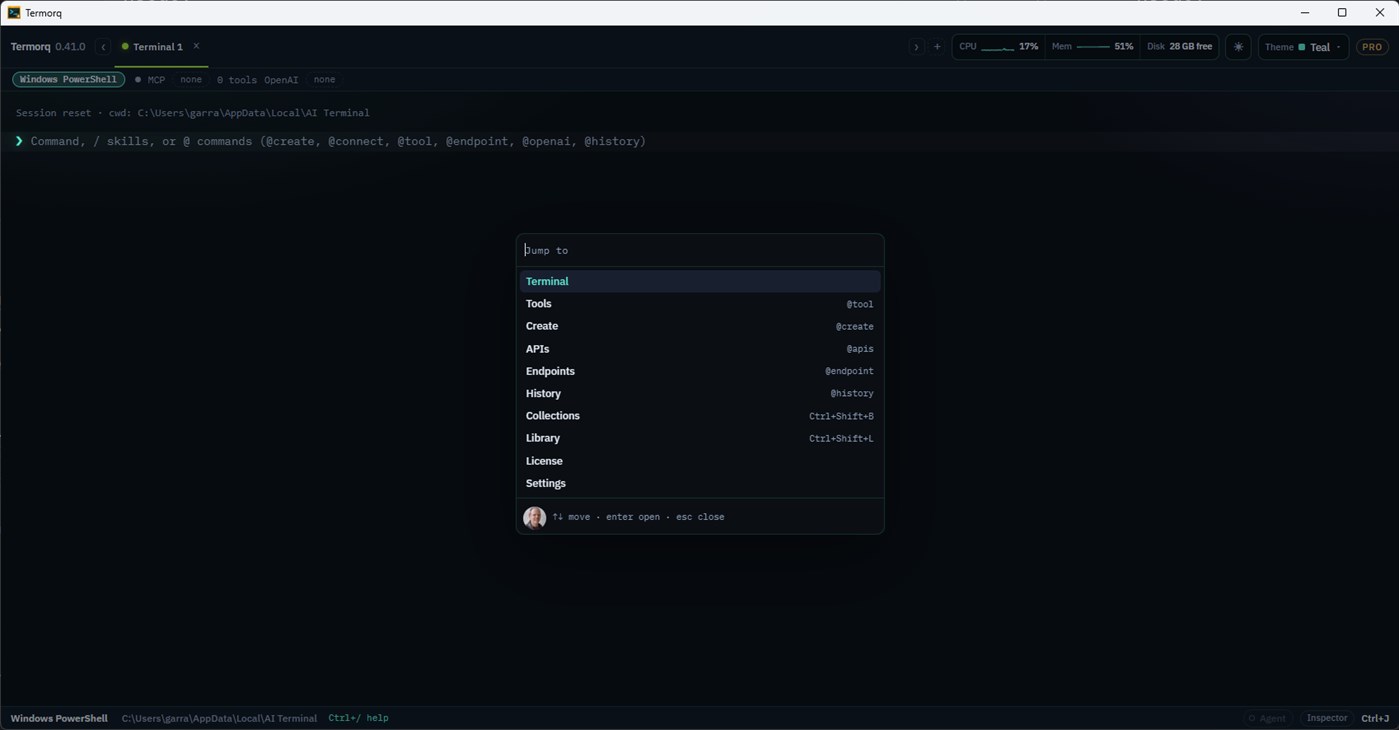Click 'Windows PowerShell' in status bar
The height and width of the screenshot is (730, 1399).
(x=59, y=718)
